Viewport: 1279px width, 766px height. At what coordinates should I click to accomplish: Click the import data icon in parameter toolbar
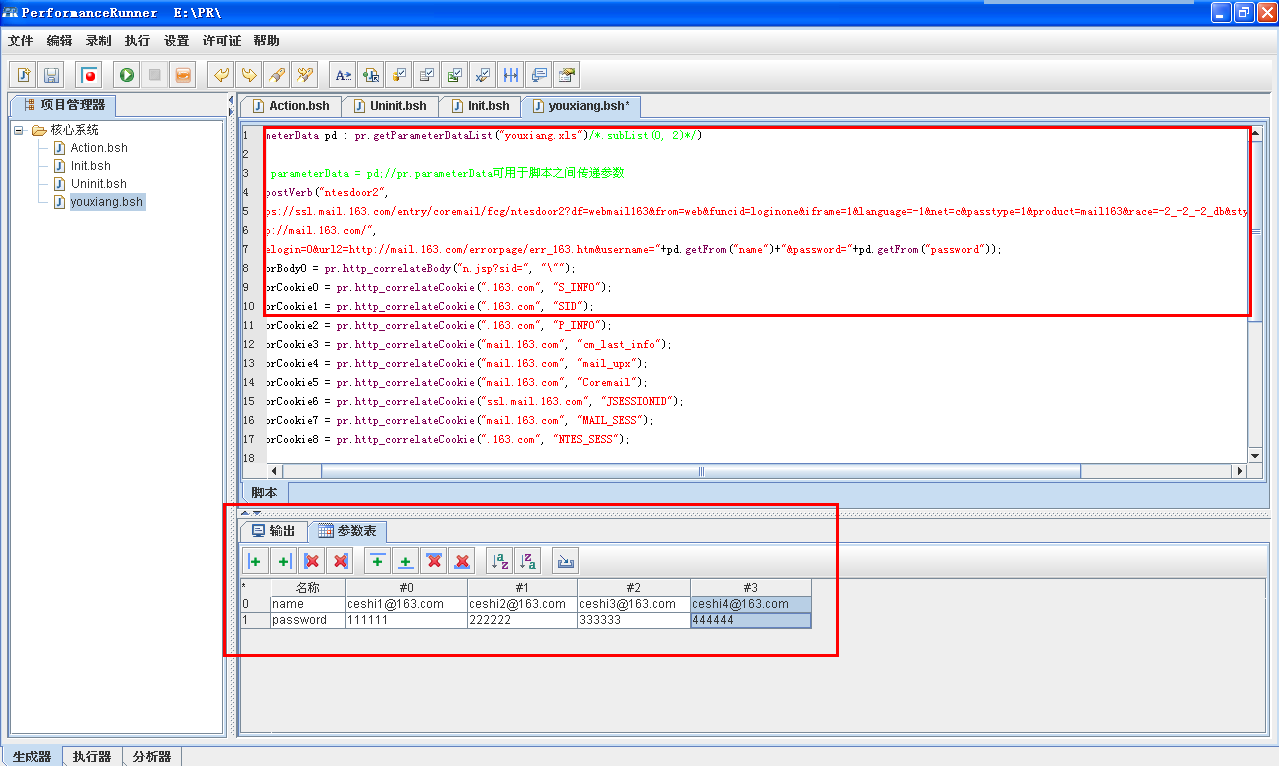pyautogui.click(x=565, y=561)
